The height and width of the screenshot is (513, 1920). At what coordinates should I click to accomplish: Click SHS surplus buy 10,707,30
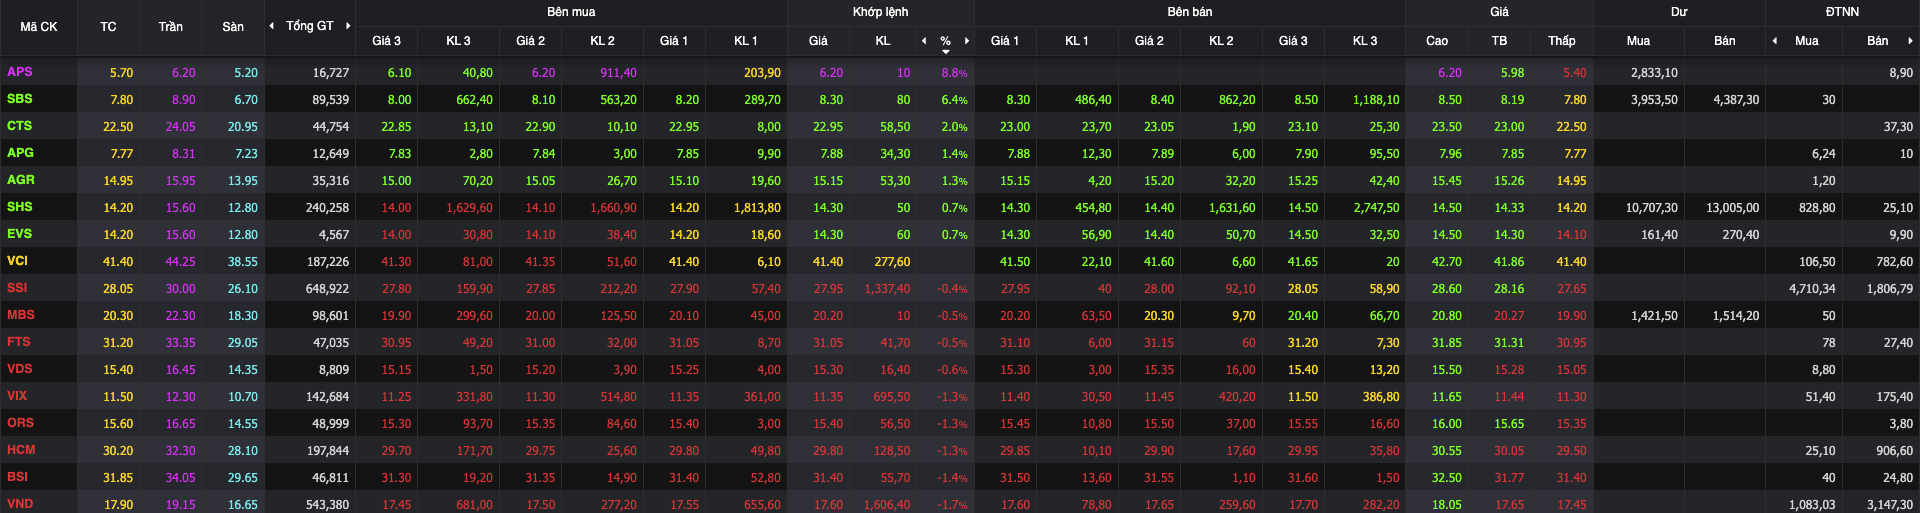click(x=1651, y=208)
